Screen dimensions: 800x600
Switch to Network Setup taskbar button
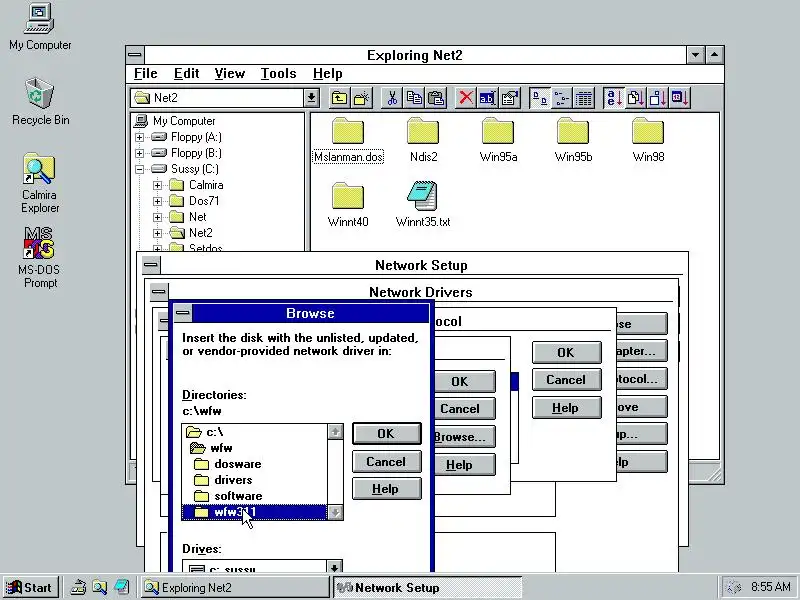(428, 587)
